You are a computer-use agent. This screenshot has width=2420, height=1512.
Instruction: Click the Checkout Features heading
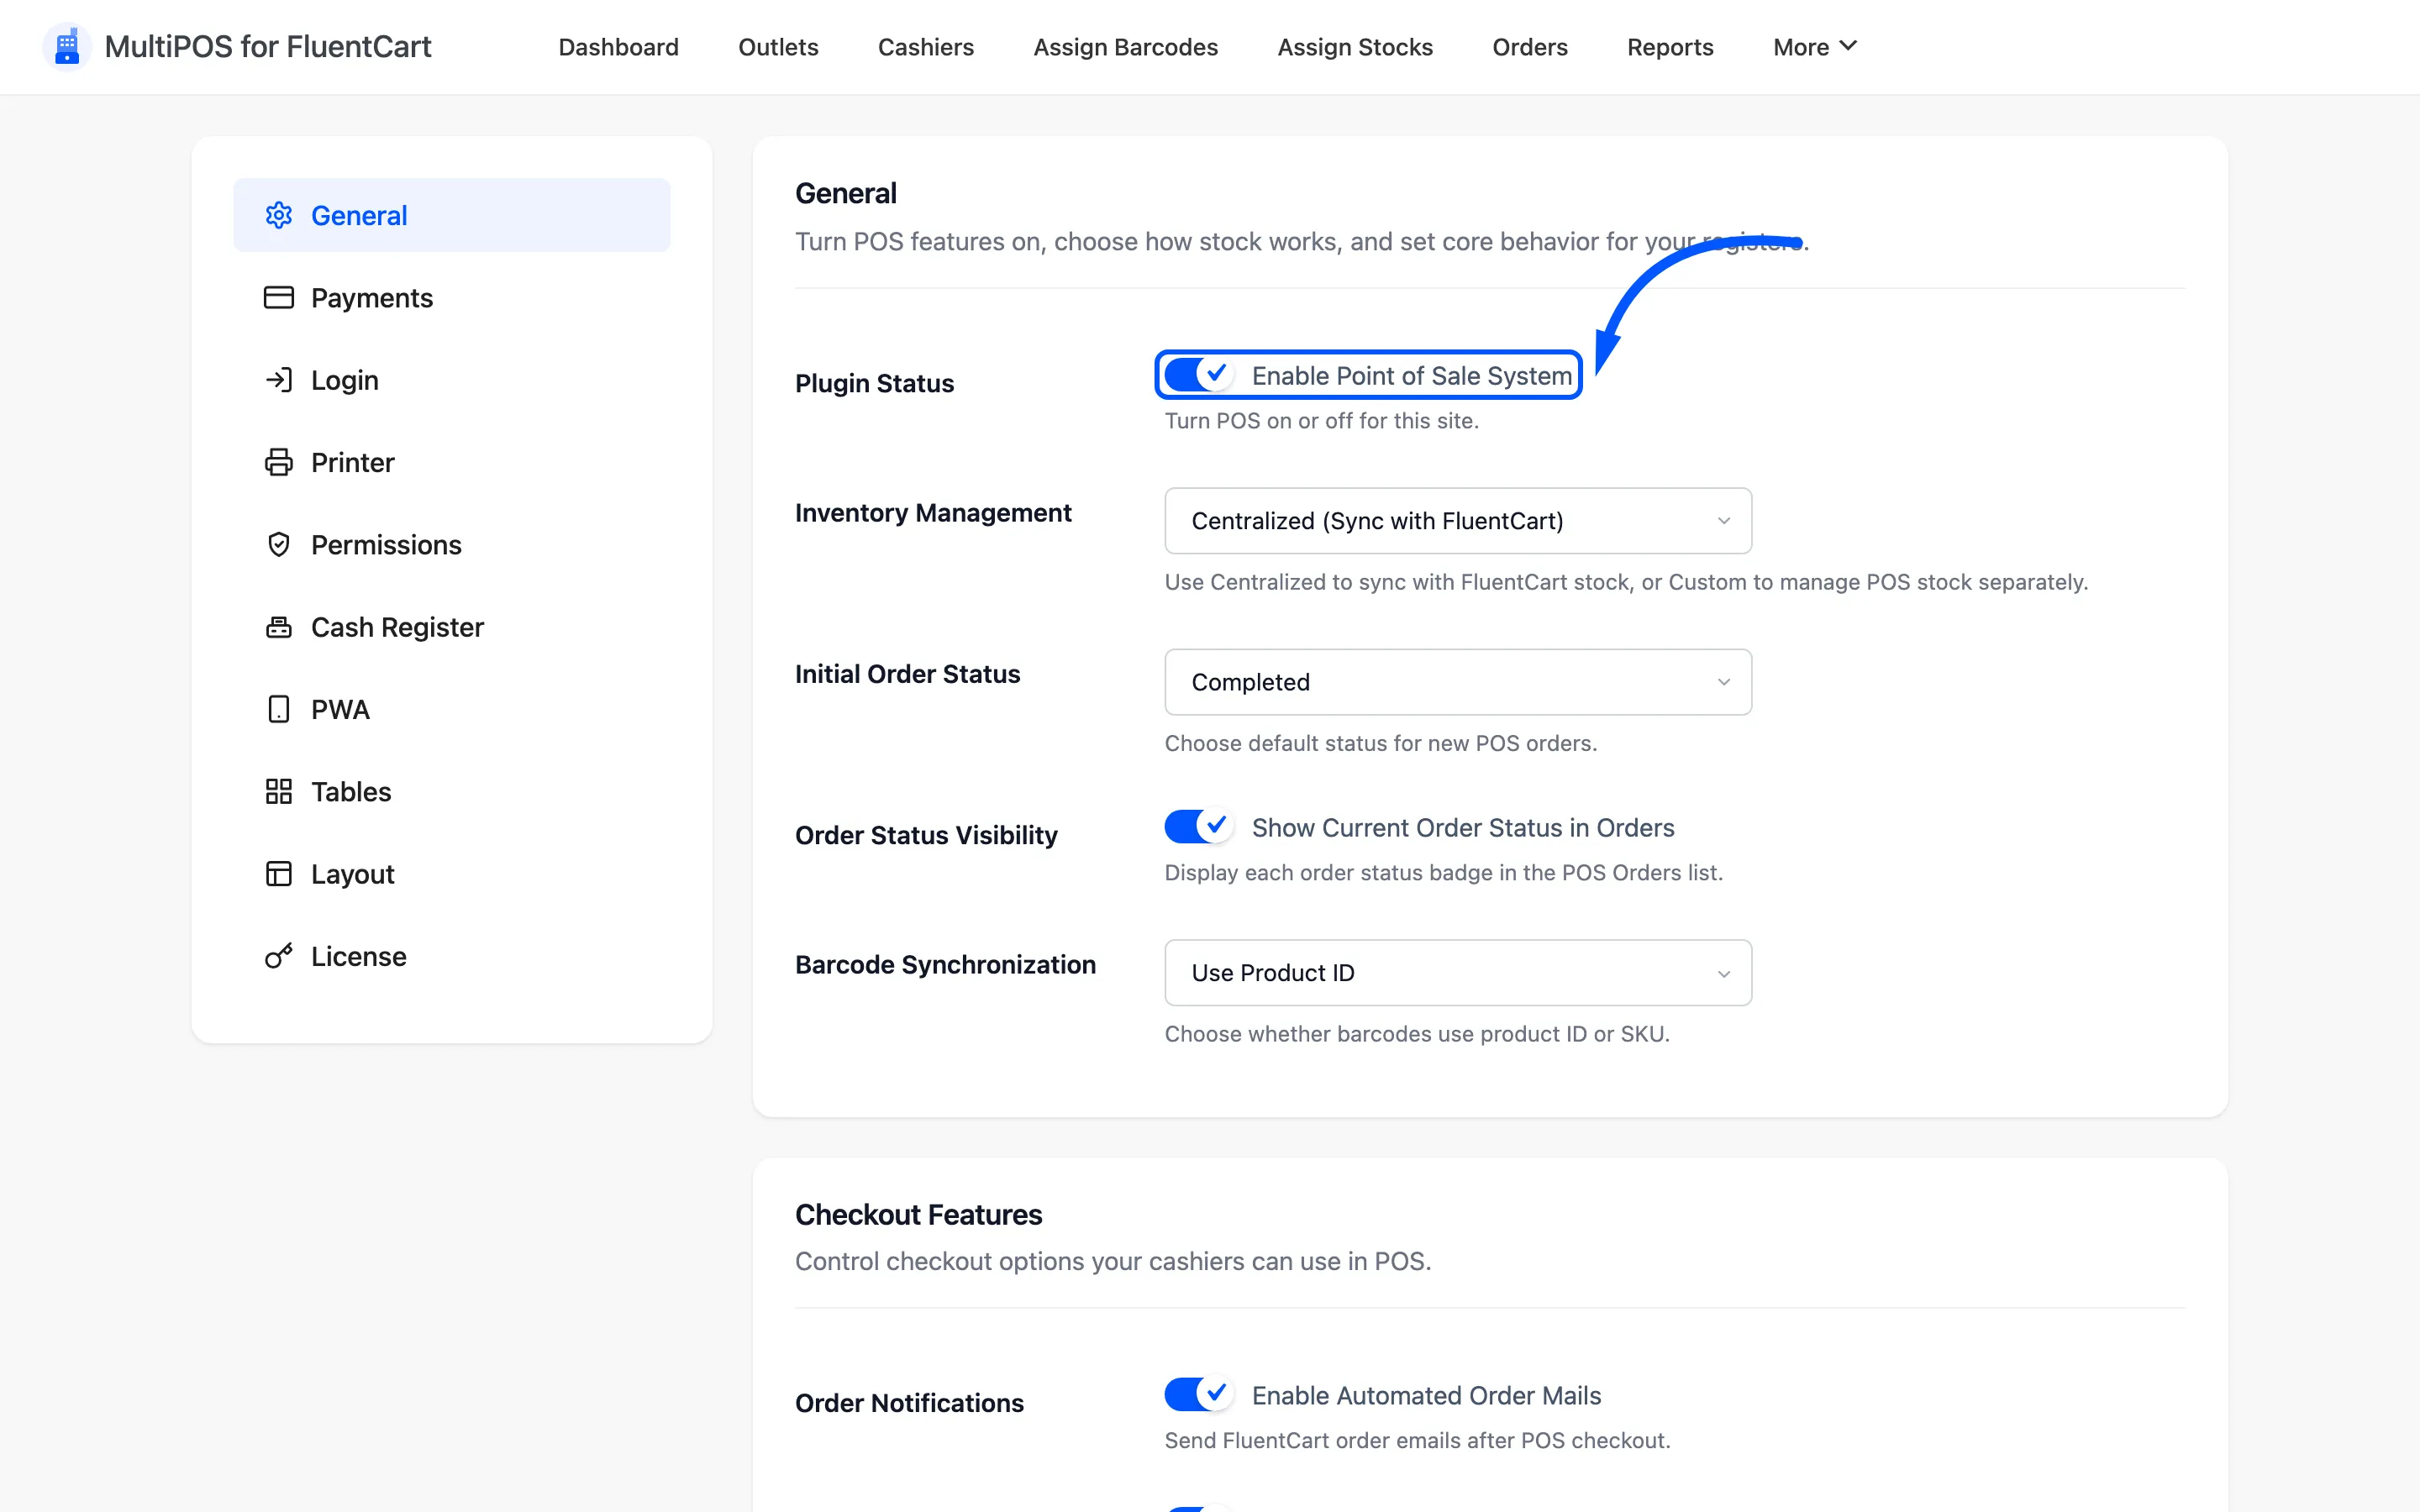click(918, 1214)
